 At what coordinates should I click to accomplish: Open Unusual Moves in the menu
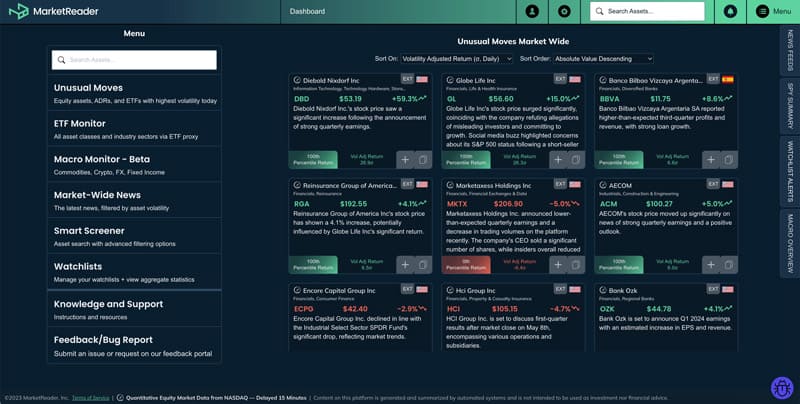(134, 93)
